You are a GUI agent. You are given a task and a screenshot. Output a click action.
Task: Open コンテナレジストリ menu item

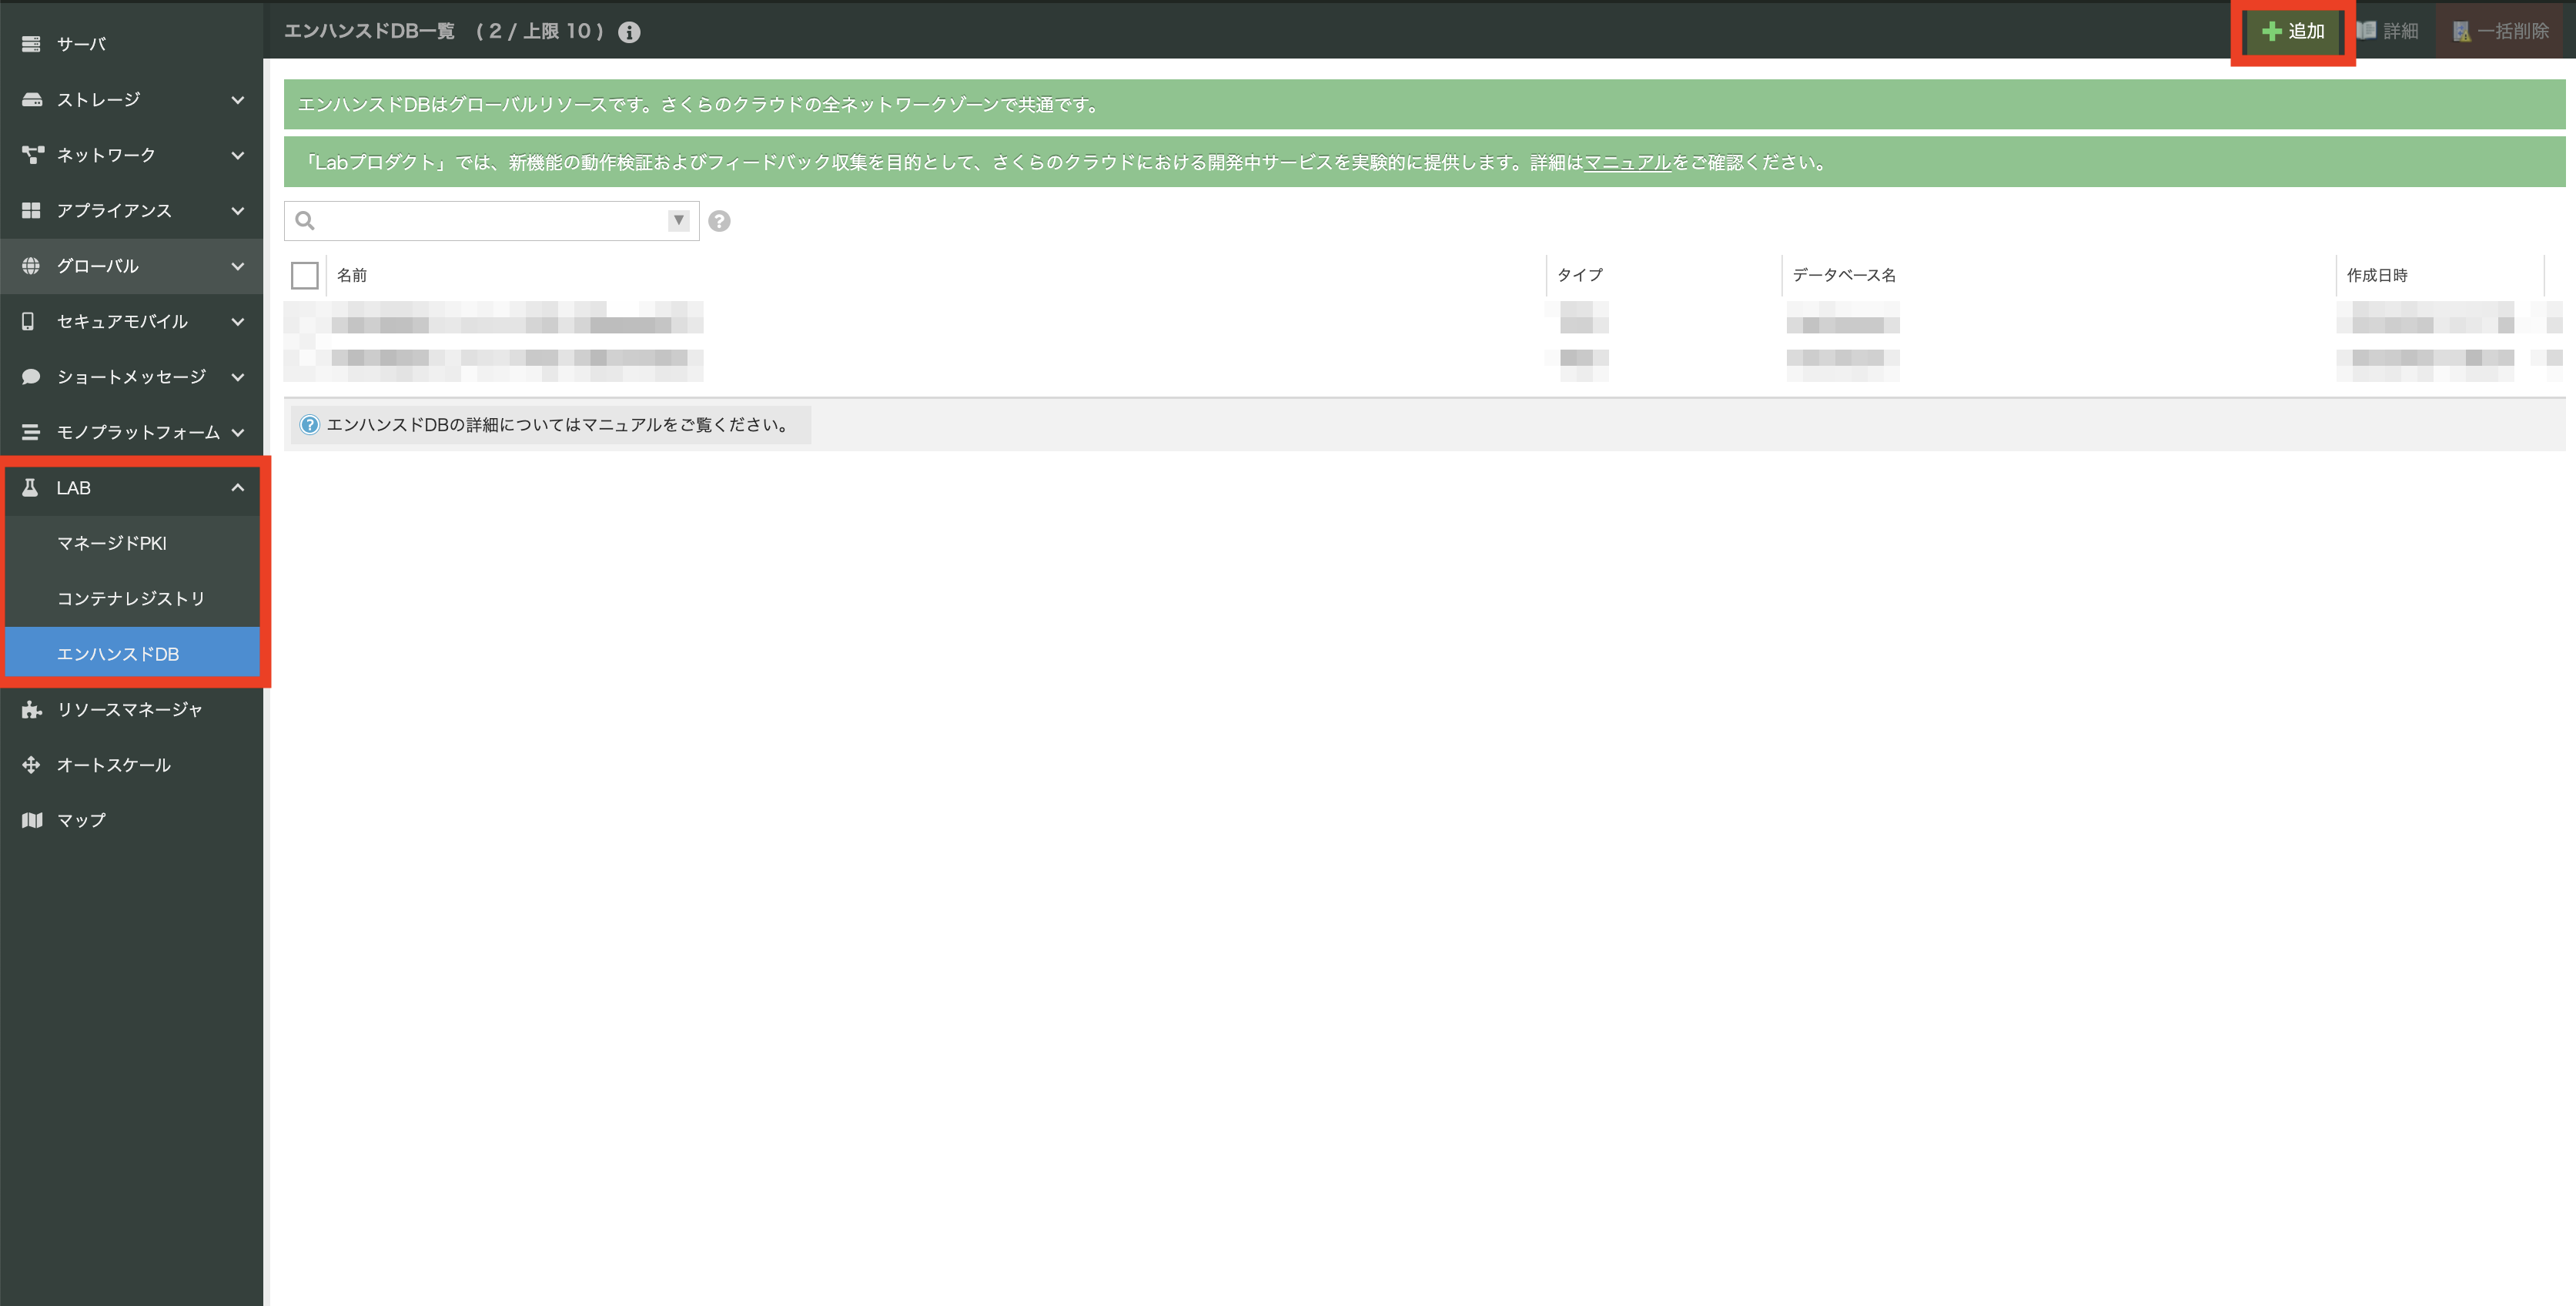131,598
